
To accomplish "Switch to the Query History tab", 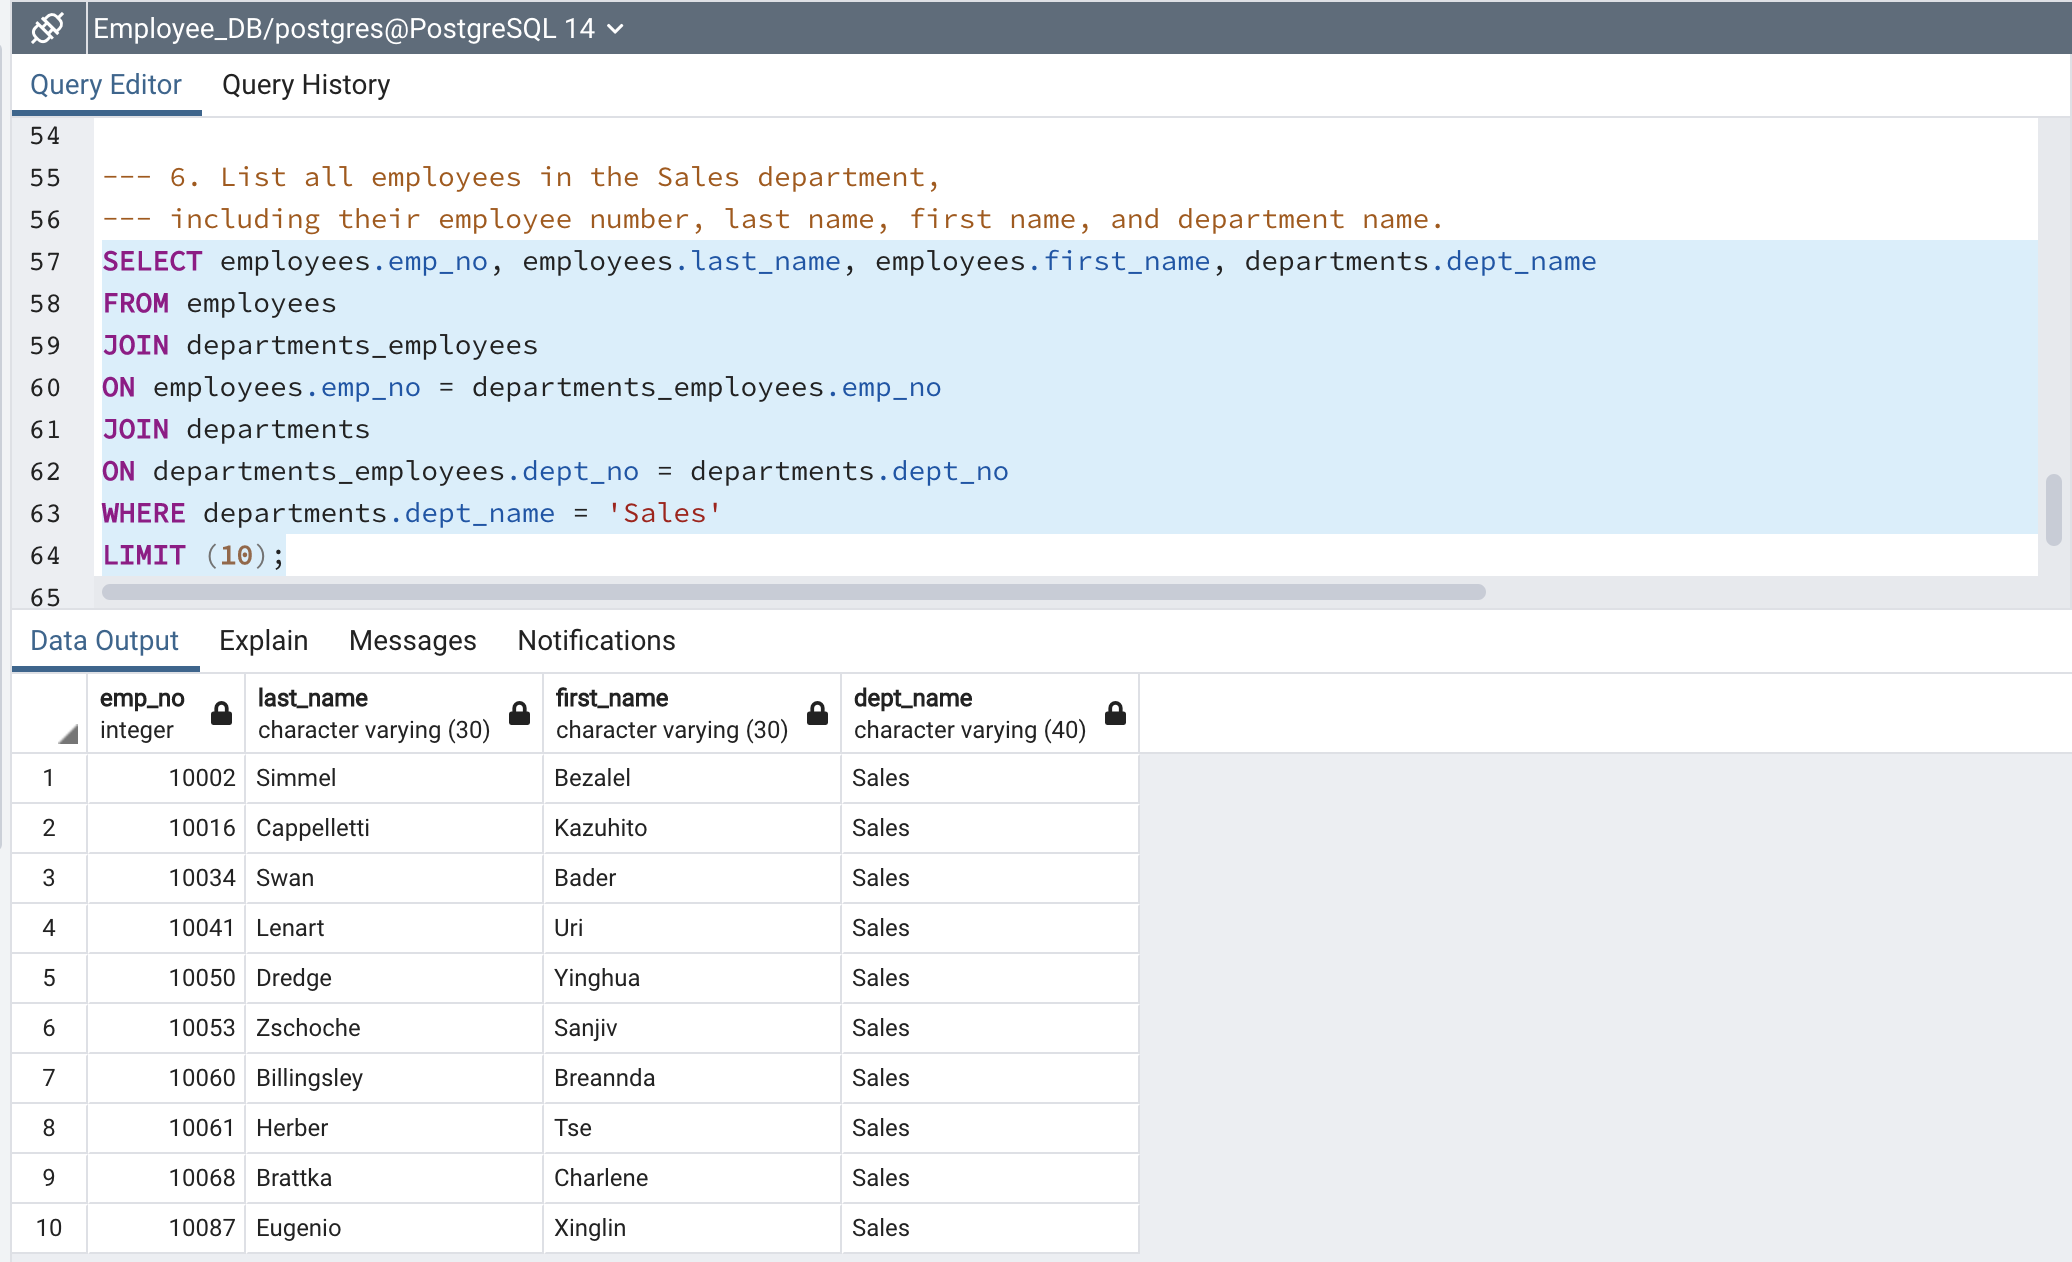I will [x=305, y=84].
